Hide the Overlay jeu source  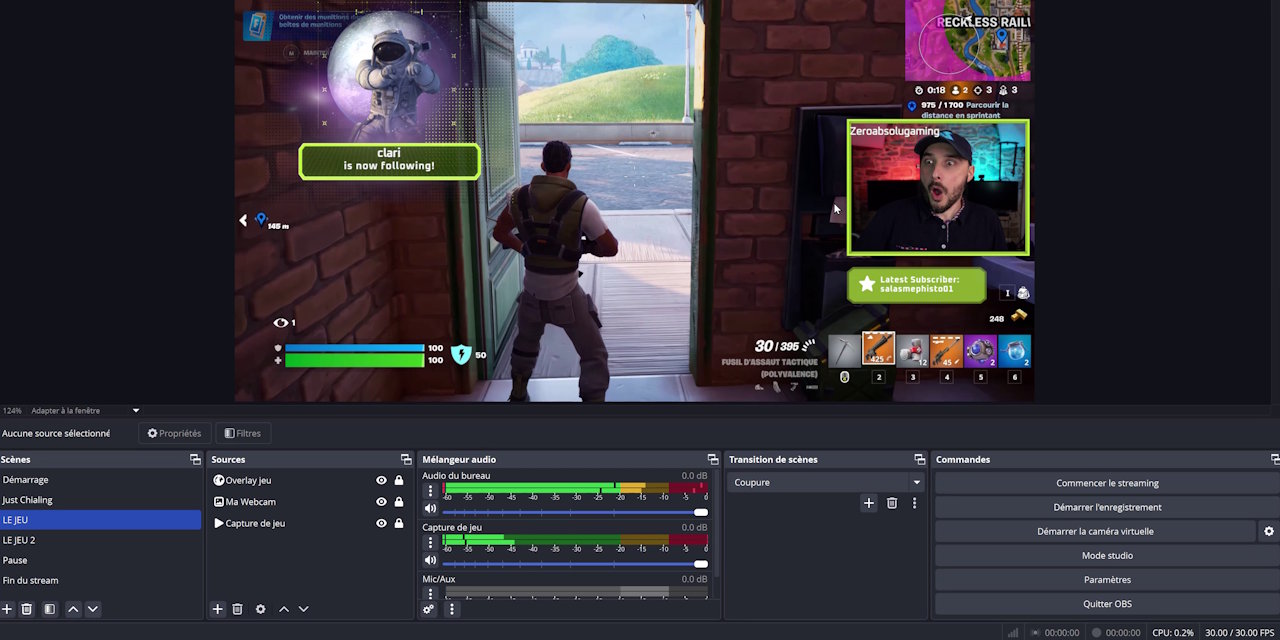pyautogui.click(x=381, y=480)
